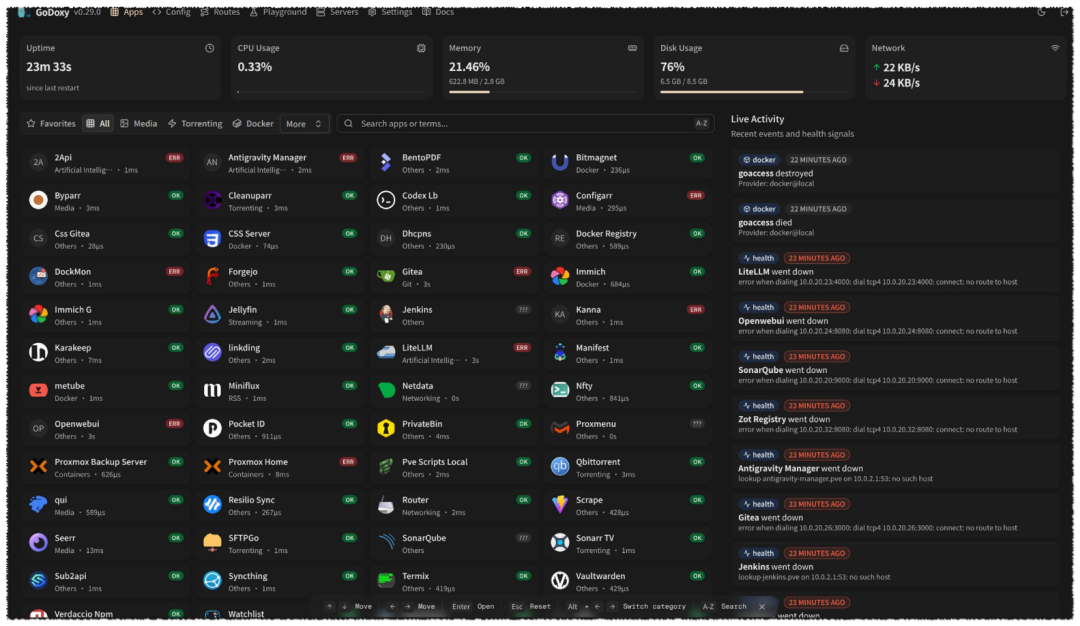The height and width of the screenshot is (626, 1080).
Task: Open the PrivateBin yellow icon
Action: [x=386, y=428]
